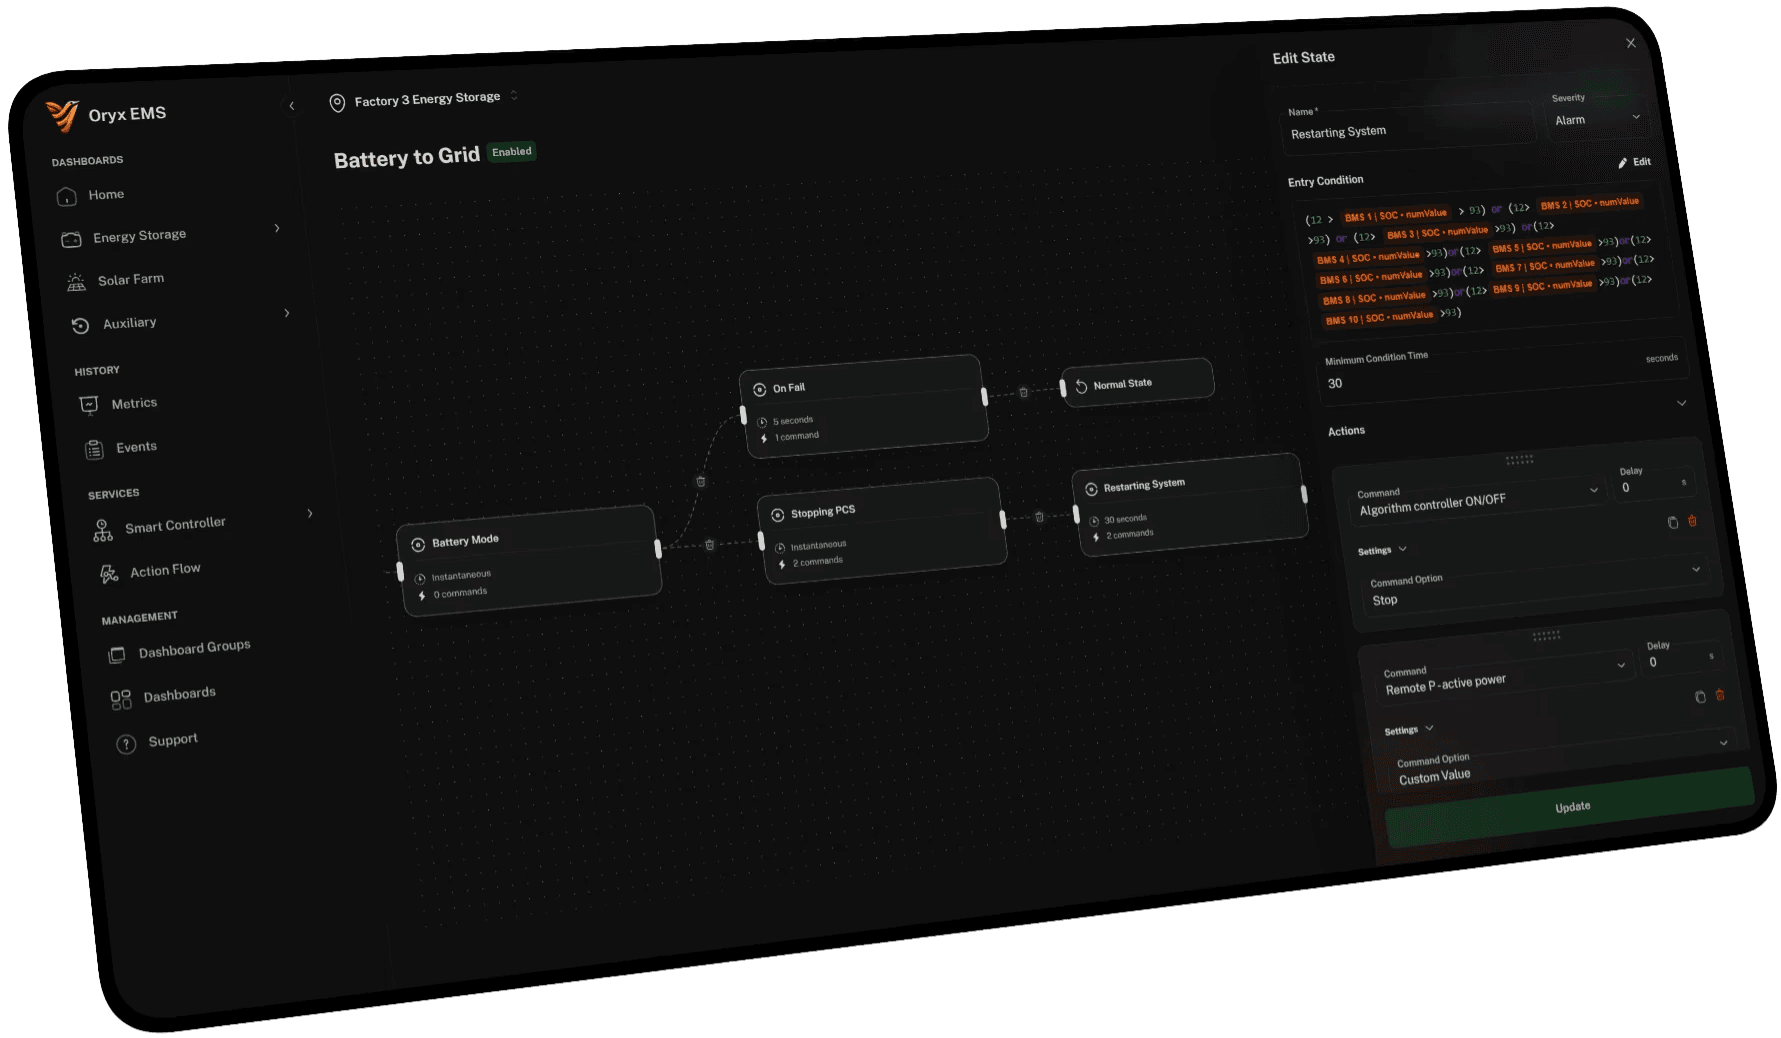The height and width of the screenshot is (1038, 1781).
Task: Click Delay field of Remote P-active power command
Action: point(1682,658)
